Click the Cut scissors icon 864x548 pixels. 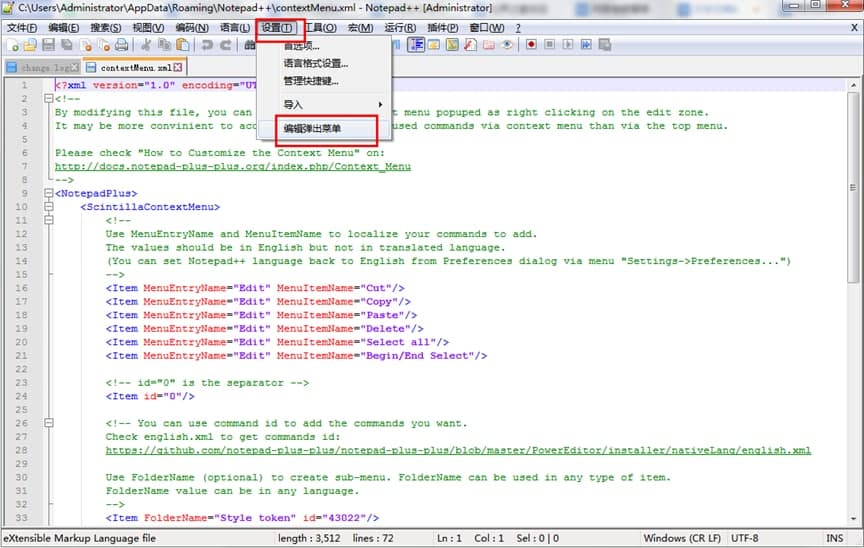[146, 45]
